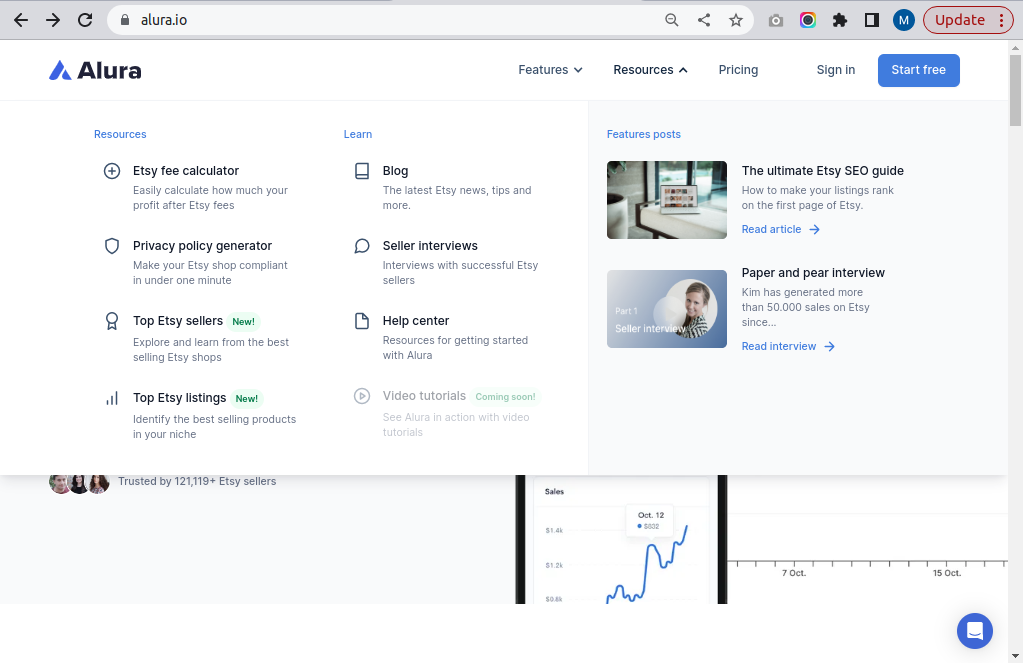The width and height of the screenshot is (1023, 663).
Task: Click the Privacy policy generator shield icon
Action: click(112, 246)
